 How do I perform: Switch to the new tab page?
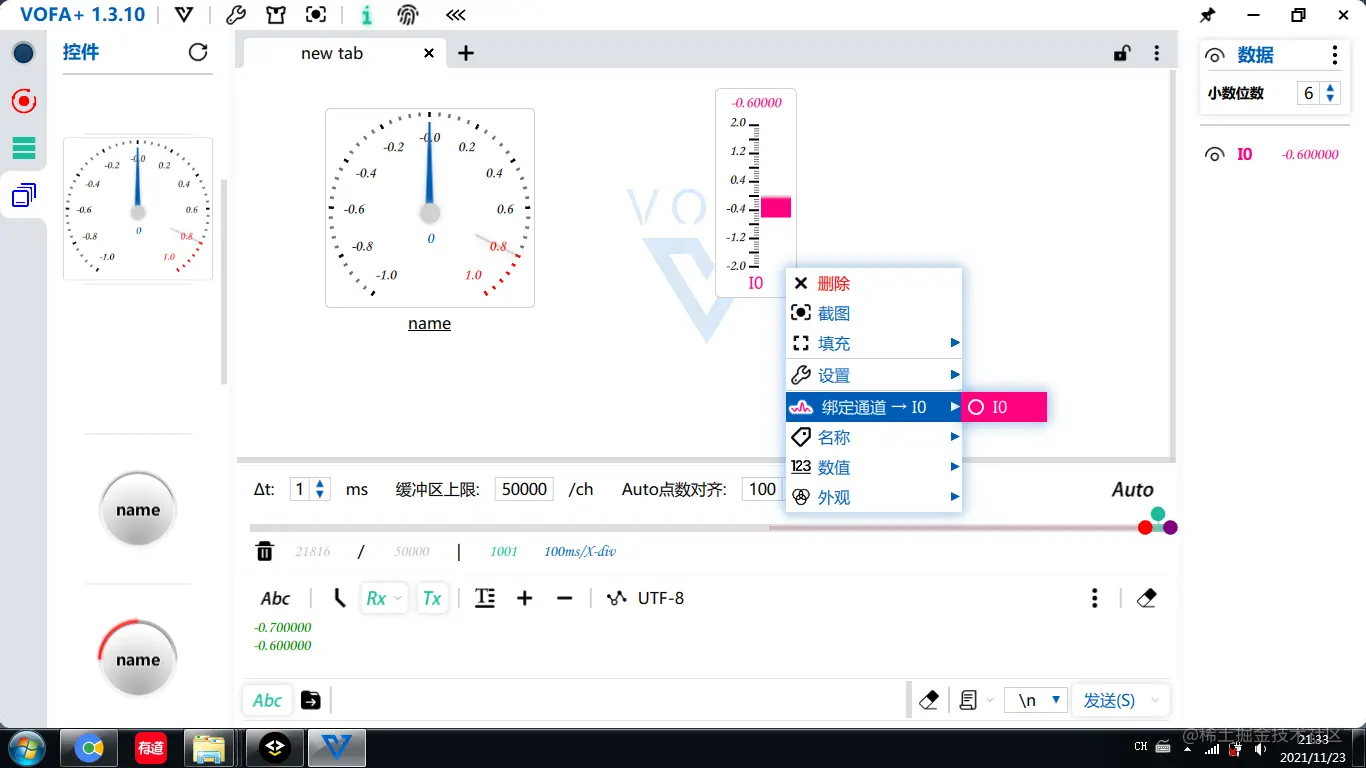[331, 53]
